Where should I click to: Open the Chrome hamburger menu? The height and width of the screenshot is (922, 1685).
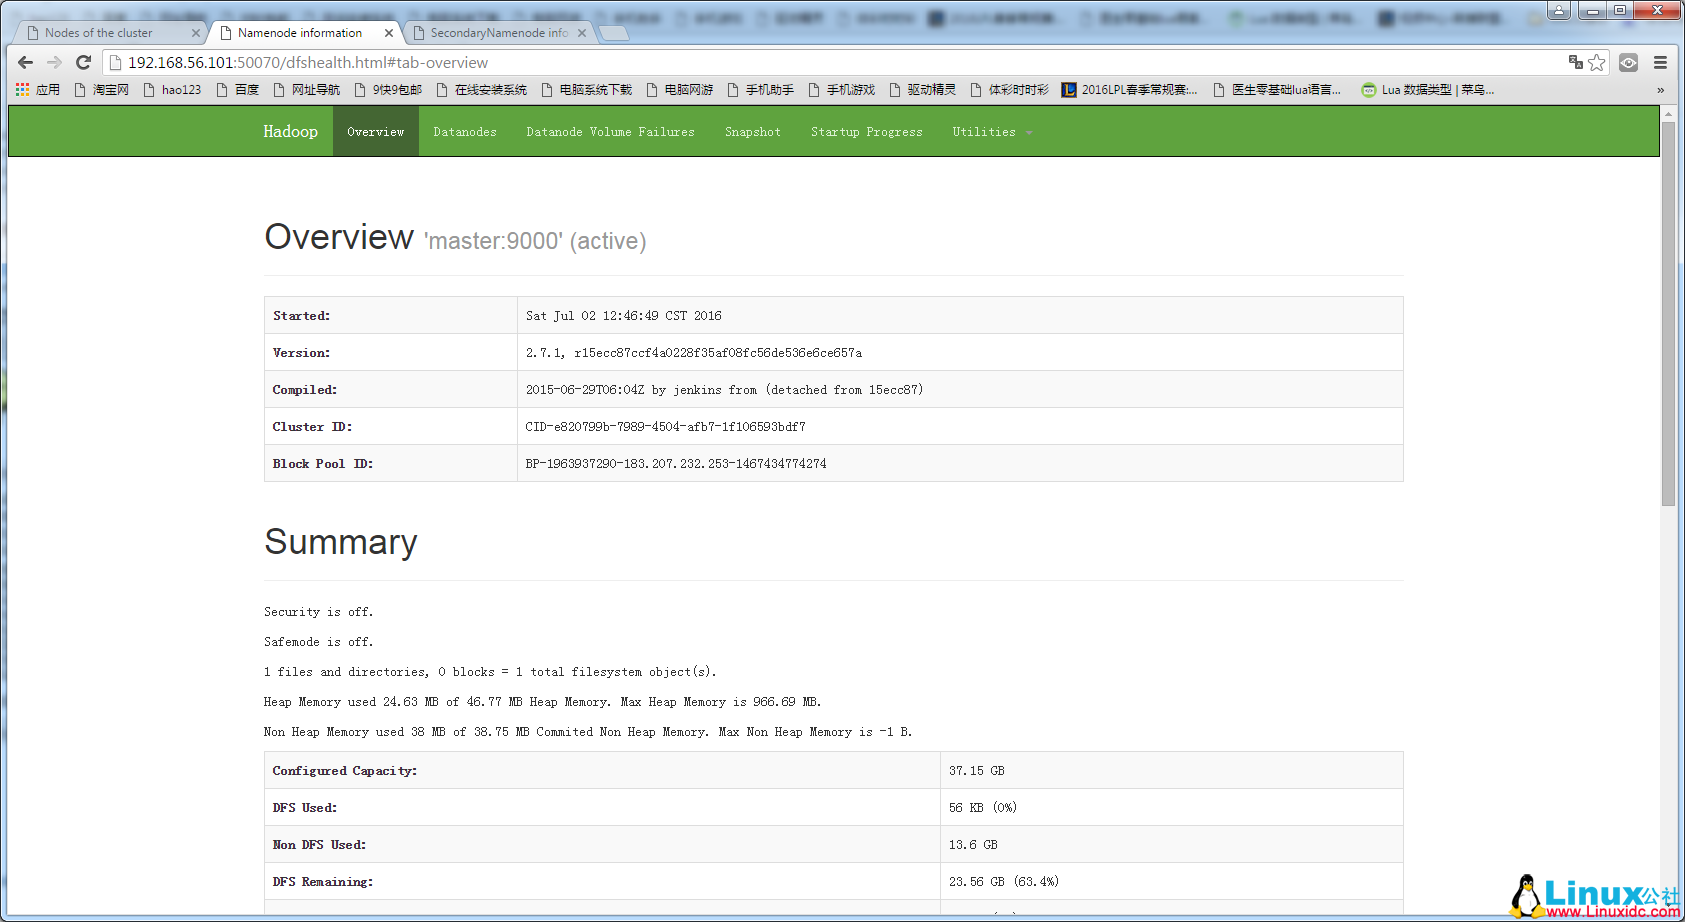coord(1661,62)
